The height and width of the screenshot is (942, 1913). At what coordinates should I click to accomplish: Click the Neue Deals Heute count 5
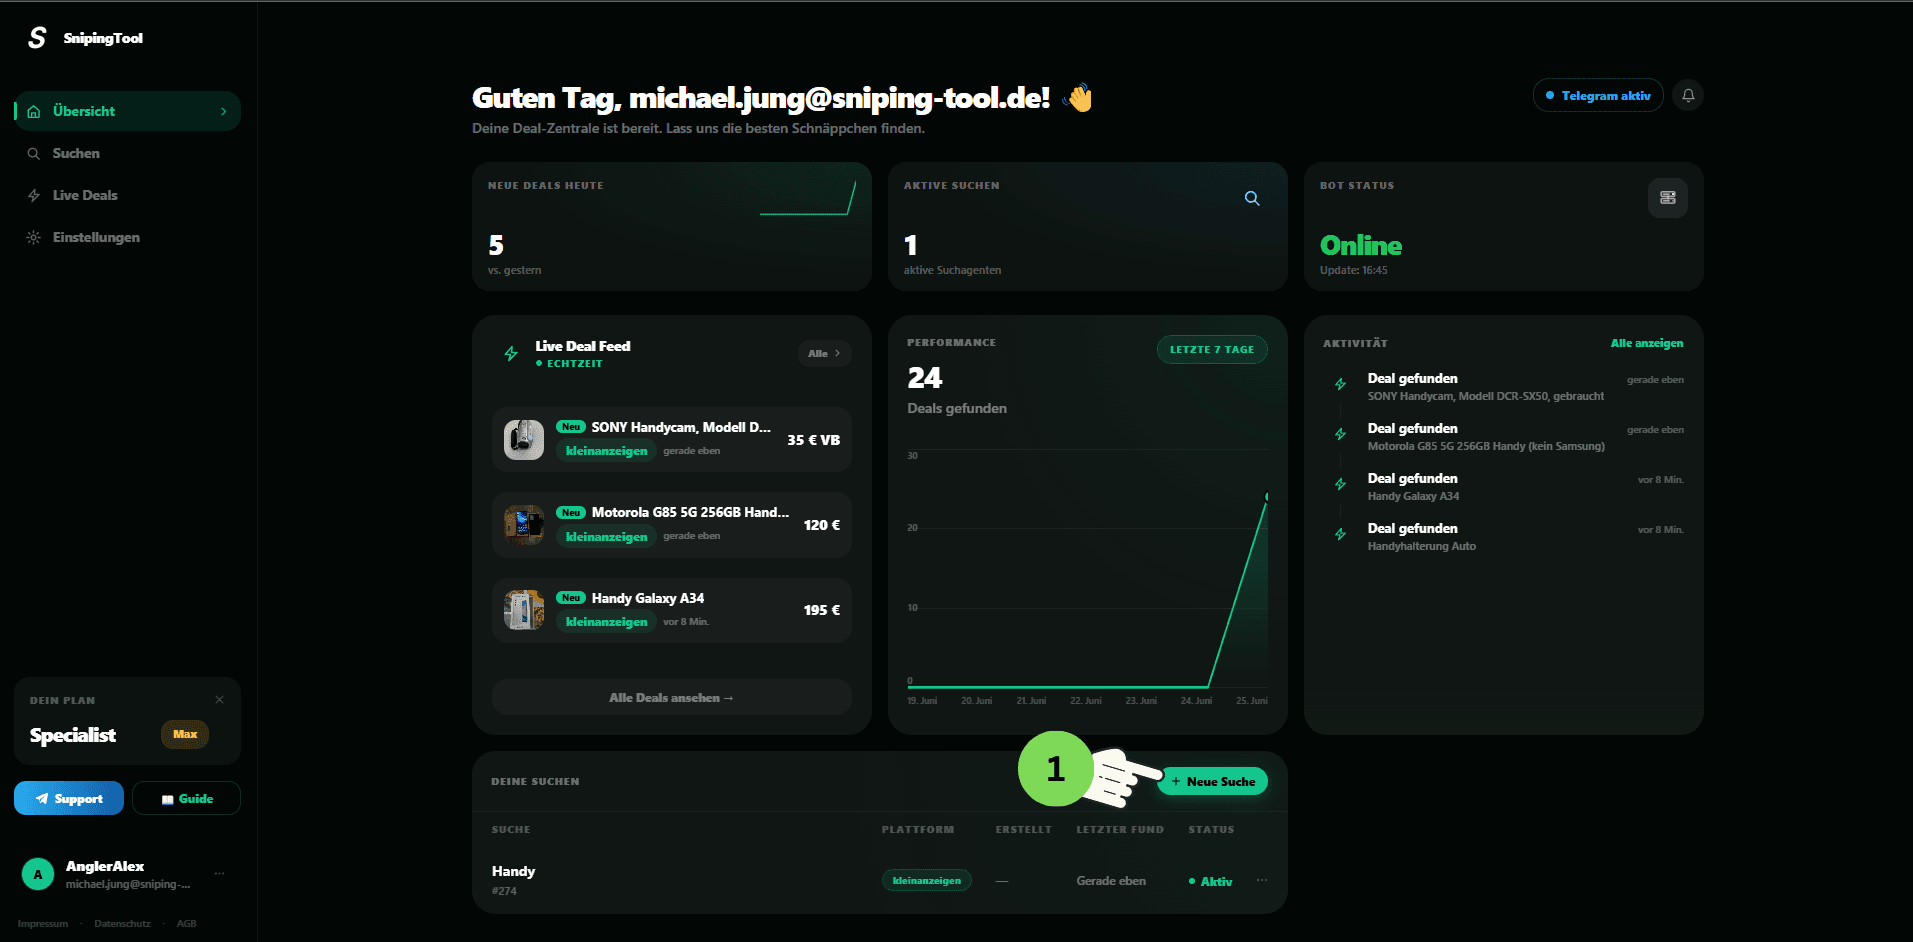click(496, 245)
